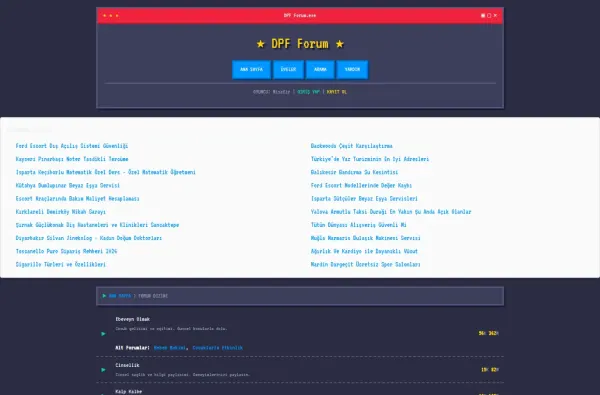This screenshot has height=395, width=600.
Task: Open Ağırlık Ve Kardiyo ile Dayanıklı Vücut
Action: coord(364,251)
